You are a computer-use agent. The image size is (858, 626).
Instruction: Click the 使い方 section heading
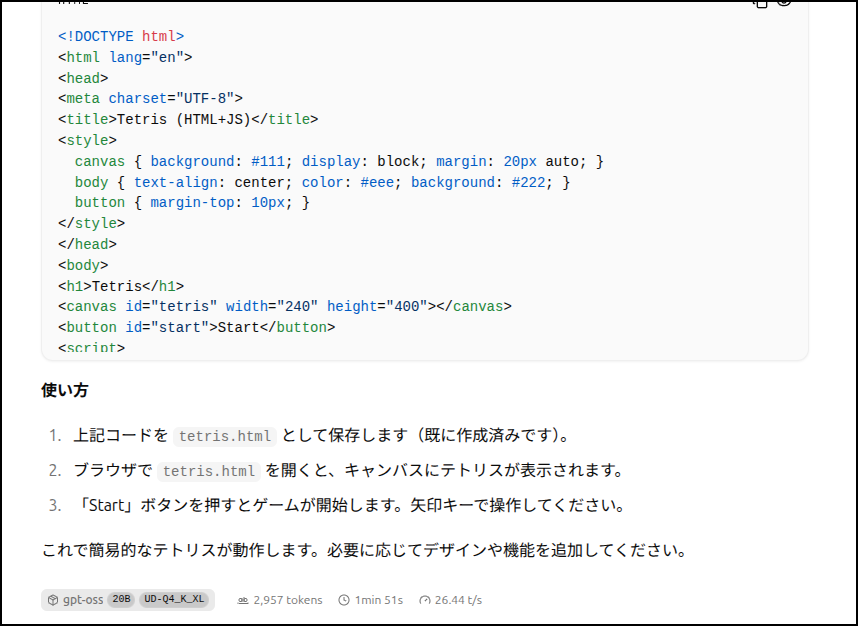[x=65, y=390]
